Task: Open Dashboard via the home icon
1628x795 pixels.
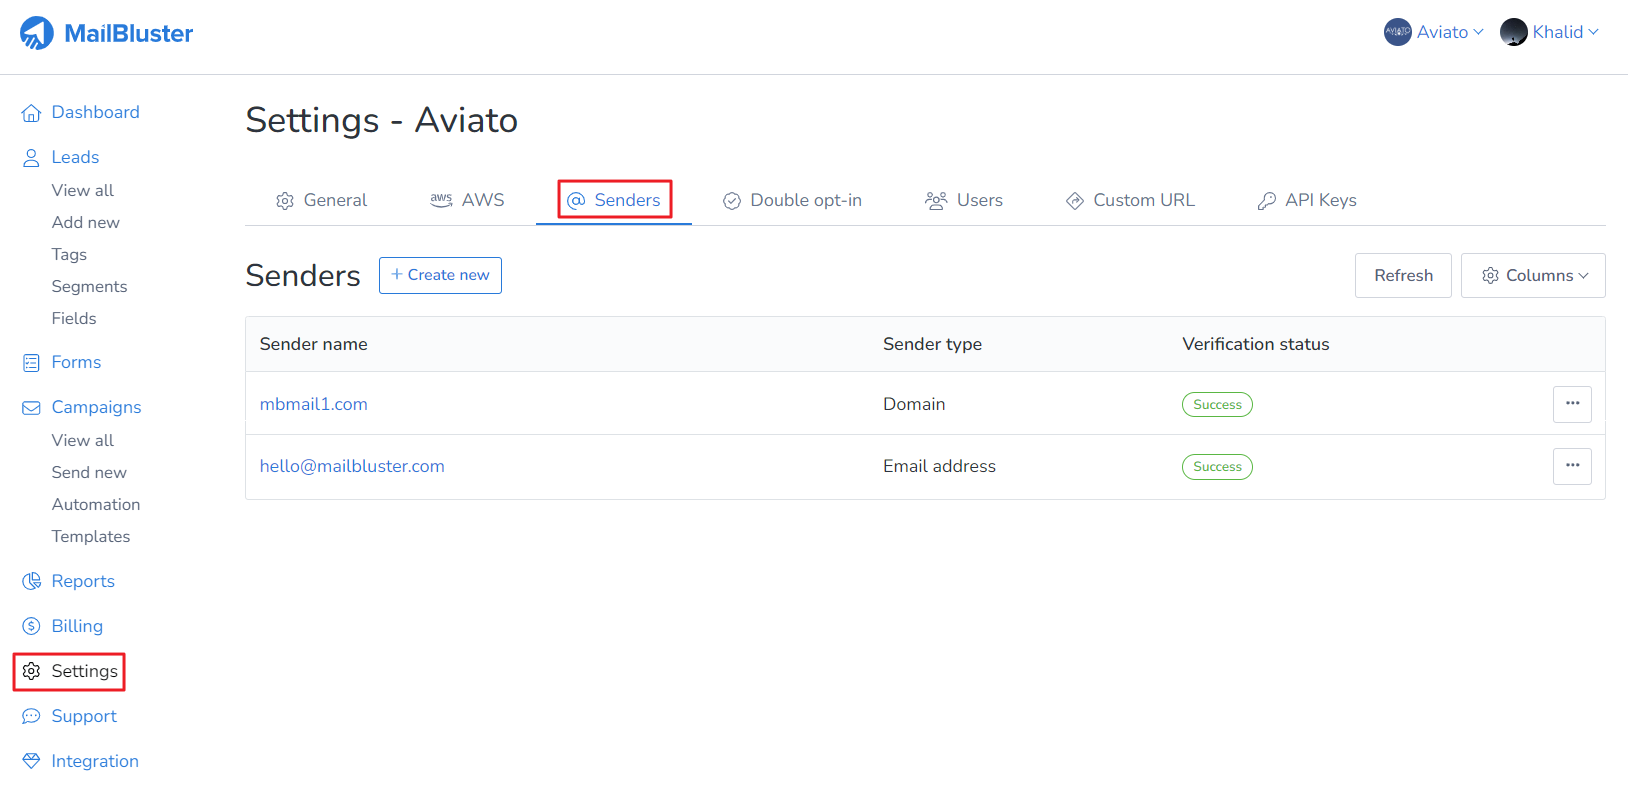Action: tap(31, 113)
